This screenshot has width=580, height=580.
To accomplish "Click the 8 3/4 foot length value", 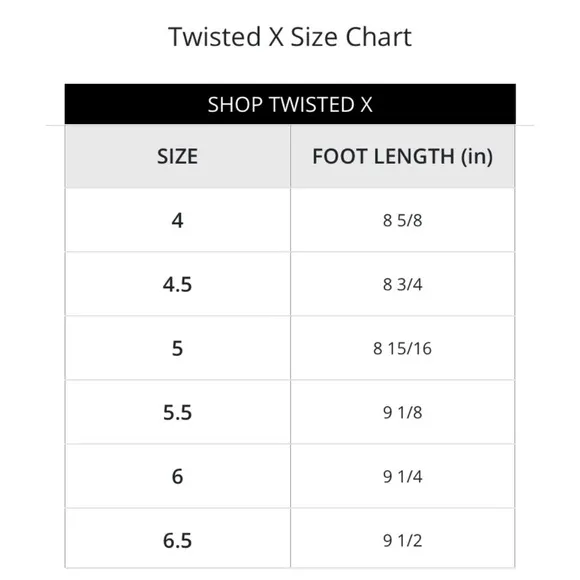I will point(402,284).
